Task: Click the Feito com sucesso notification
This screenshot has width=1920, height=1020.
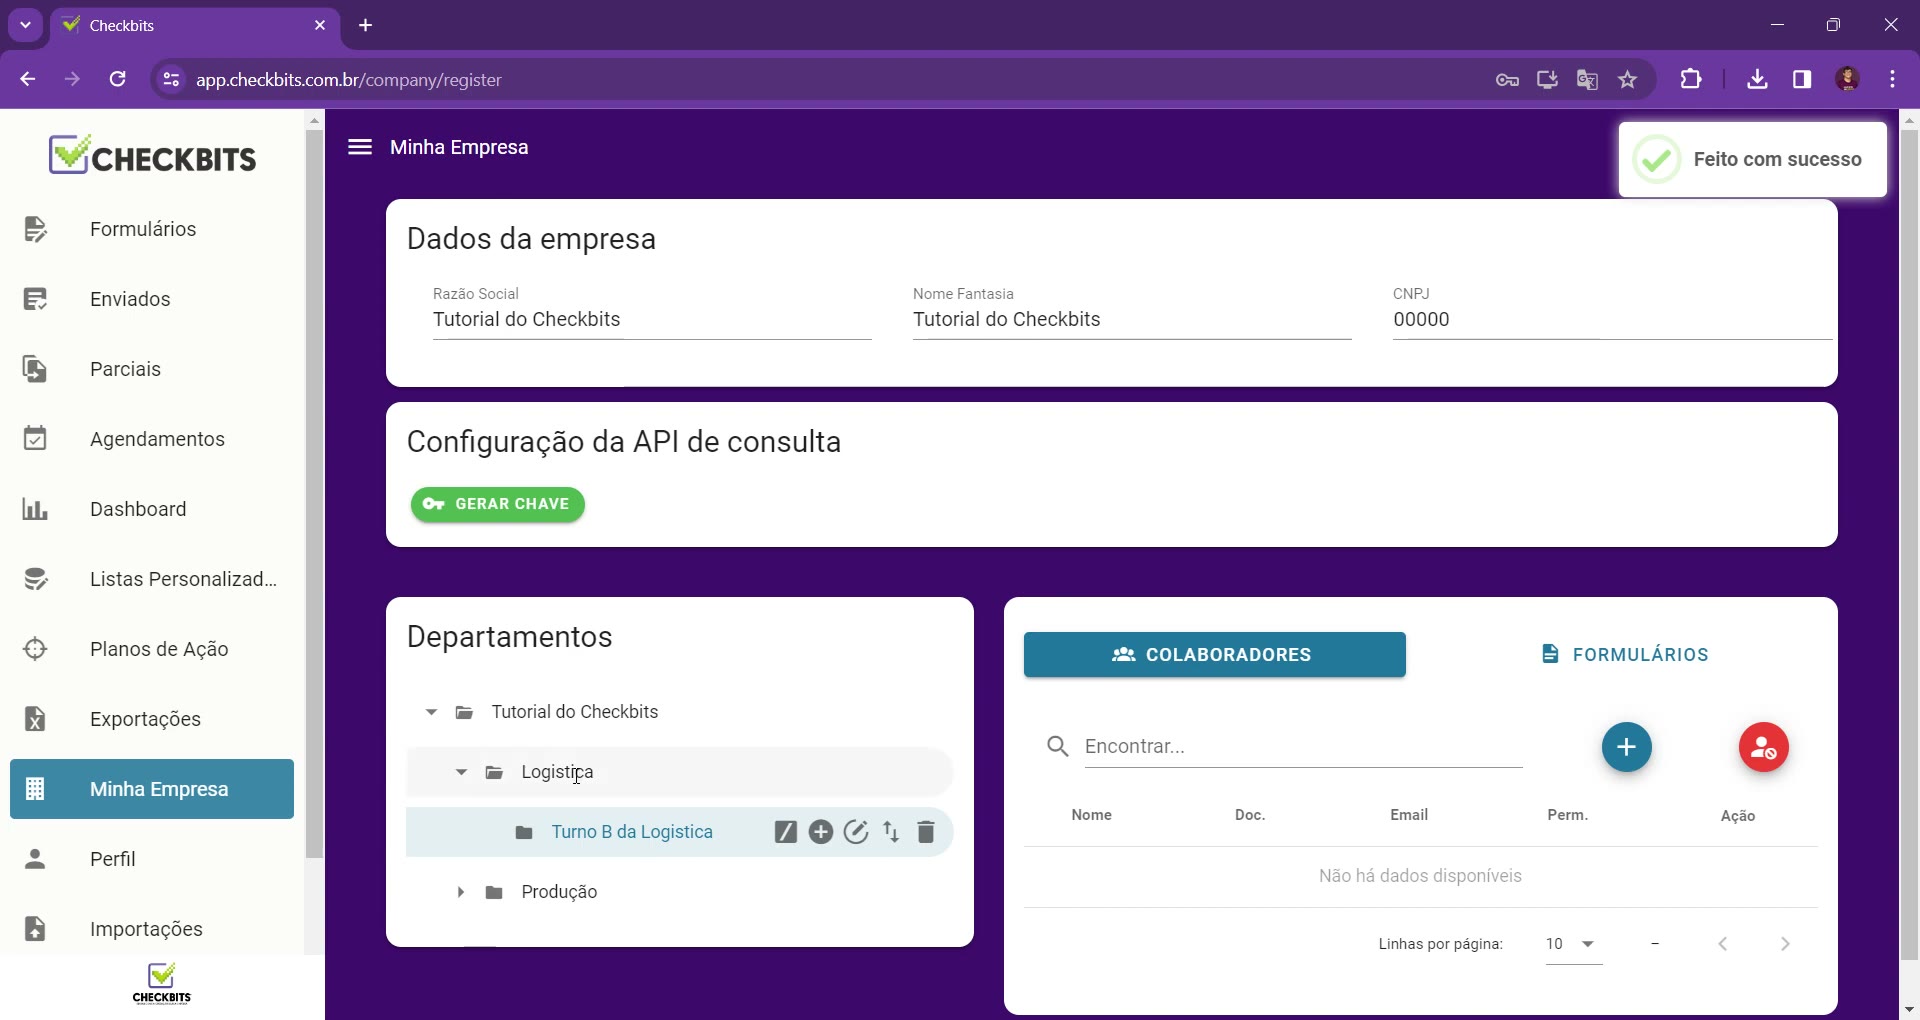Action: click(x=1753, y=160)
